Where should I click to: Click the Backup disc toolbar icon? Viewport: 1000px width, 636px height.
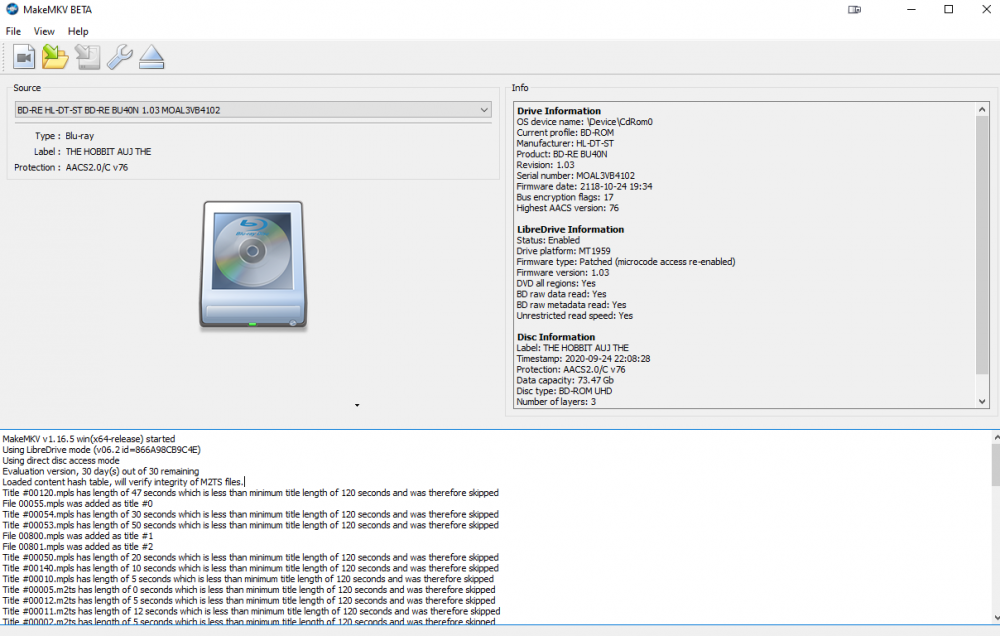point(87,57)
